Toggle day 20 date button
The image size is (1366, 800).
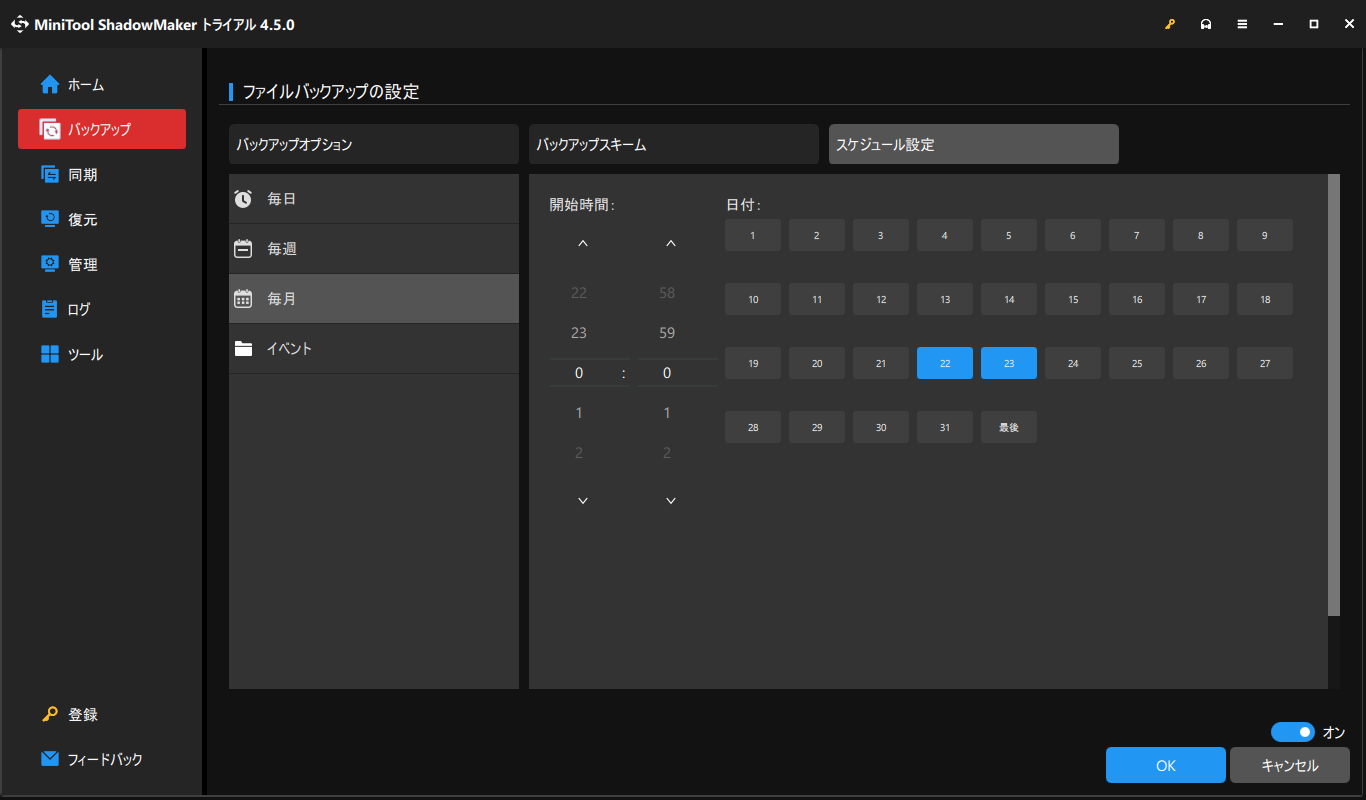tap(817, 363)
